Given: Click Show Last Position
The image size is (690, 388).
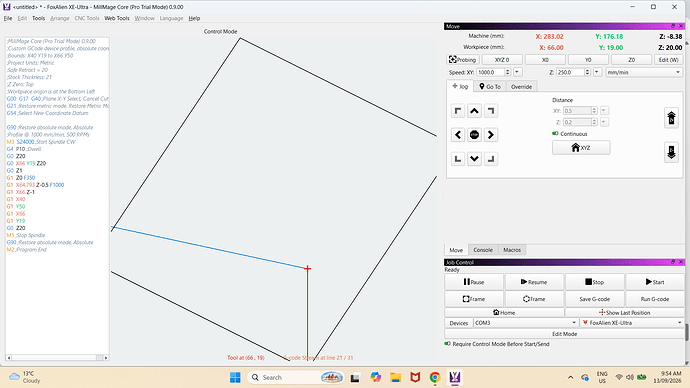Looking at the screenshot, I should tap(624, 312).
